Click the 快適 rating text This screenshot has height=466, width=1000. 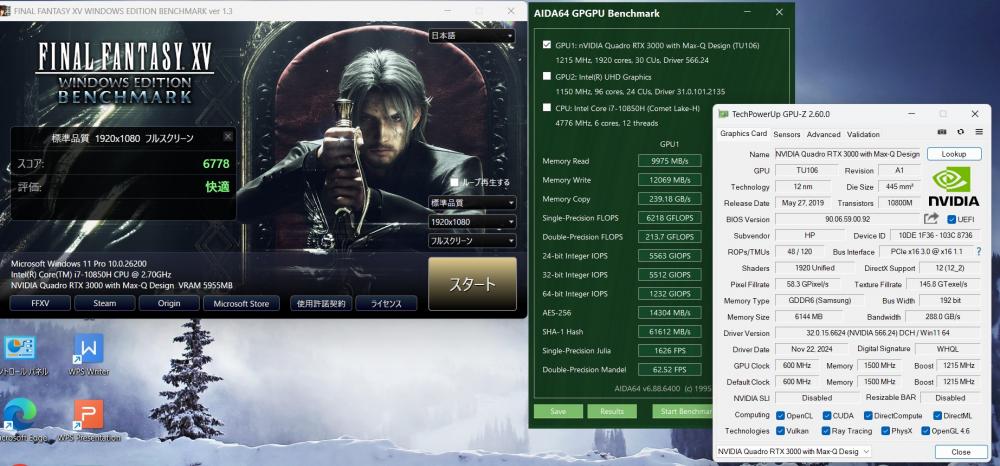coord(217,187)
